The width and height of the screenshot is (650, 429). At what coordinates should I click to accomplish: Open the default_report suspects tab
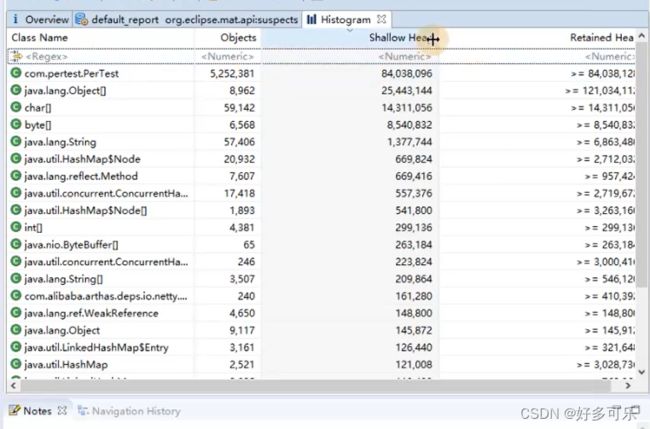click(x=187, y=19)
